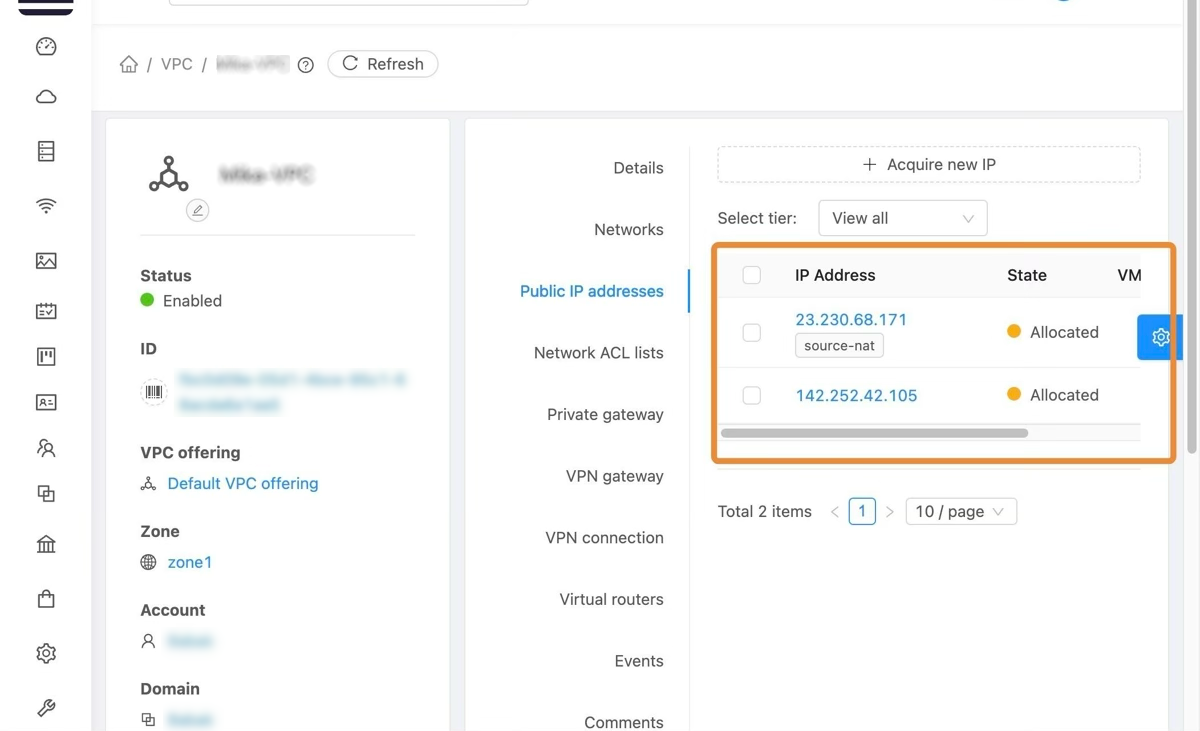Open the 10 / page size dropdown

click(960, 511)
